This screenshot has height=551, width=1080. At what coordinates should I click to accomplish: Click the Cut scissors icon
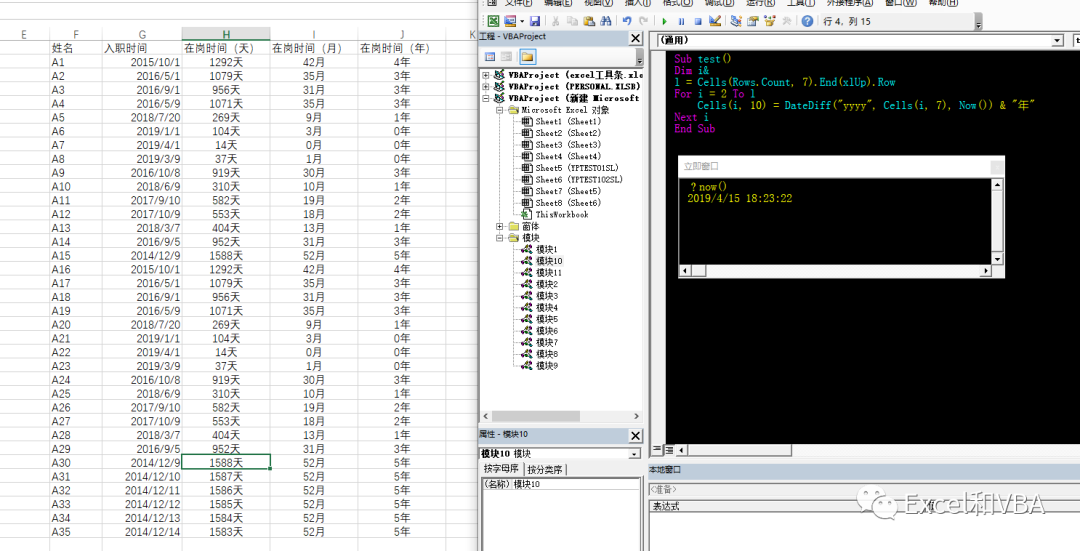coord(555,21)
